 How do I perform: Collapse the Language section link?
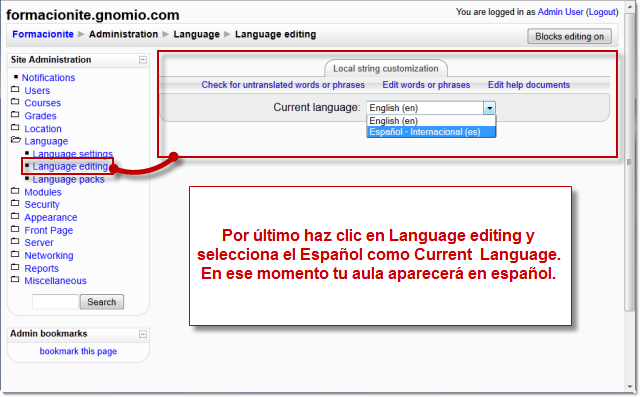46,141
